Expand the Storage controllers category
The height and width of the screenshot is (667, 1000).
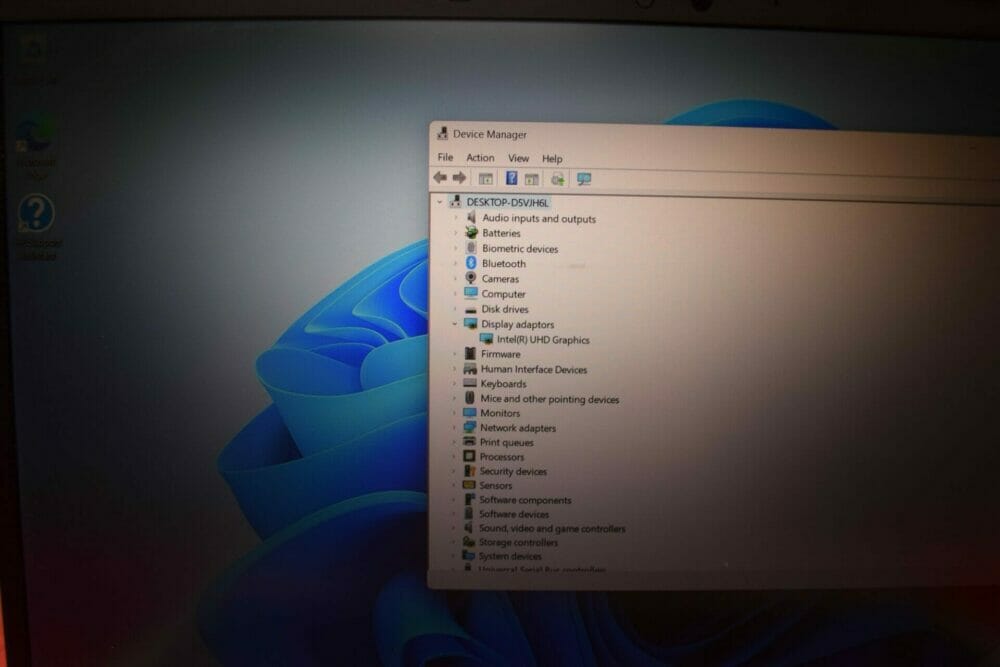click(x=453, y=542)
